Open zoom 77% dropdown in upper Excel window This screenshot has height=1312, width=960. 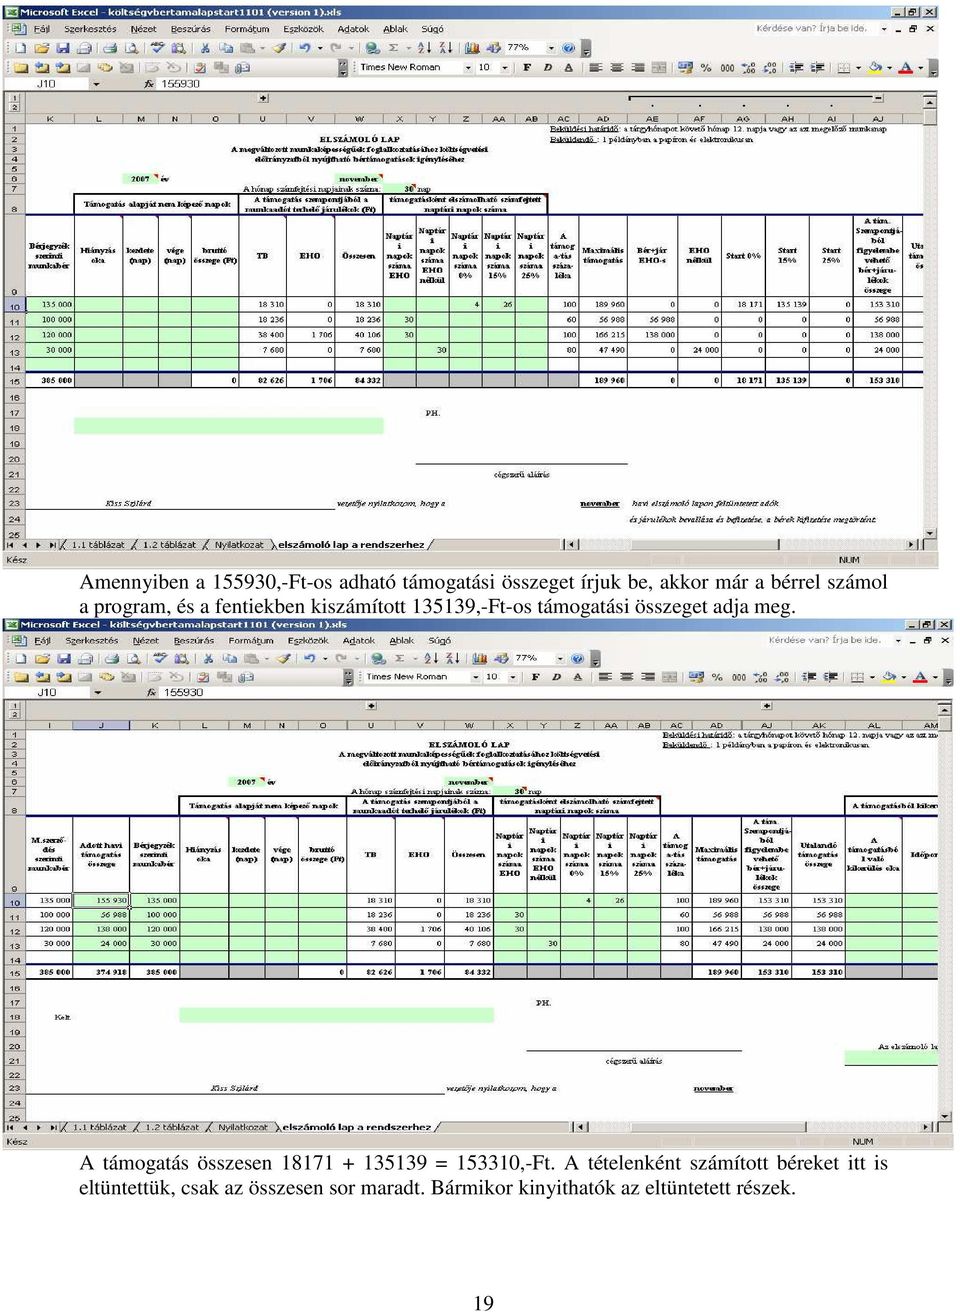coord(551,47)
